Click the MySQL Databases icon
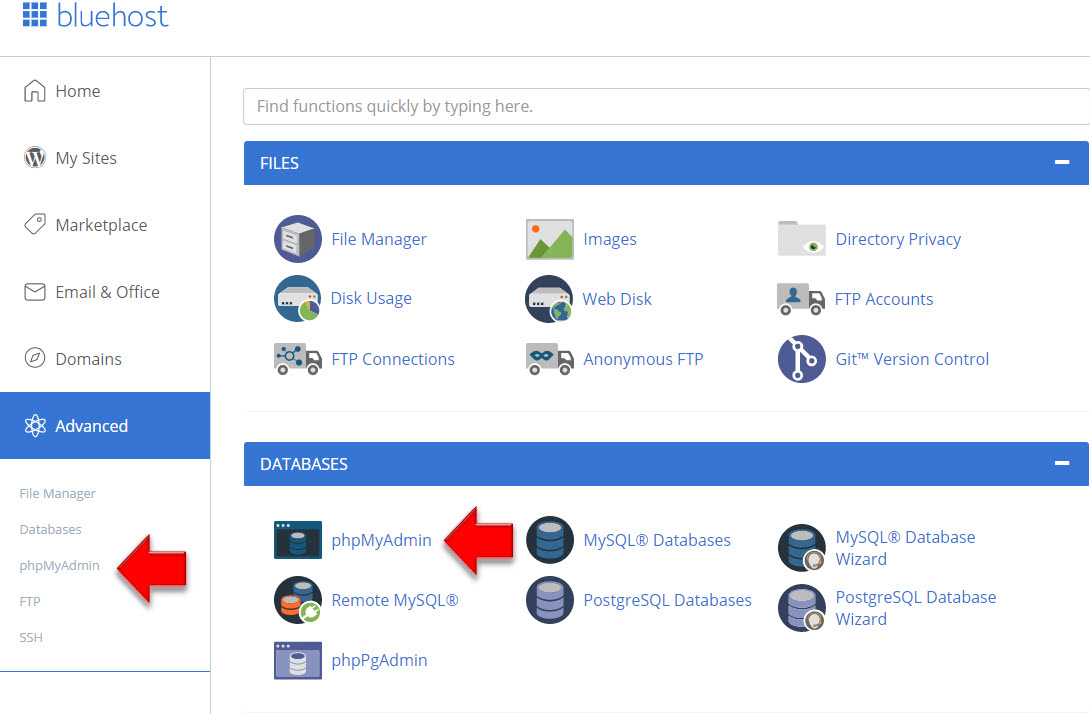The height and width of the screenshot is (714, 1090). [550, 540]
